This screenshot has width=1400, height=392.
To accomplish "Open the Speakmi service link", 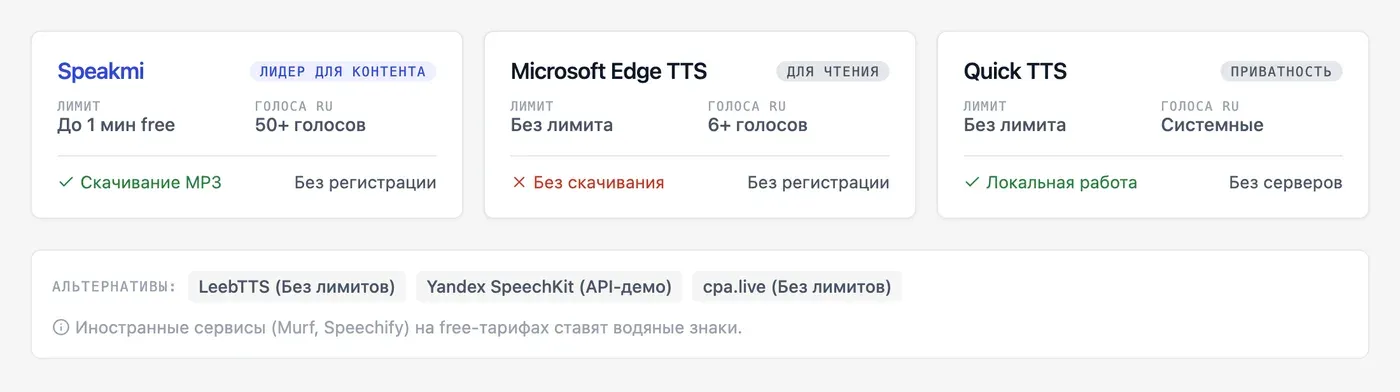I will tap(101, 71).
